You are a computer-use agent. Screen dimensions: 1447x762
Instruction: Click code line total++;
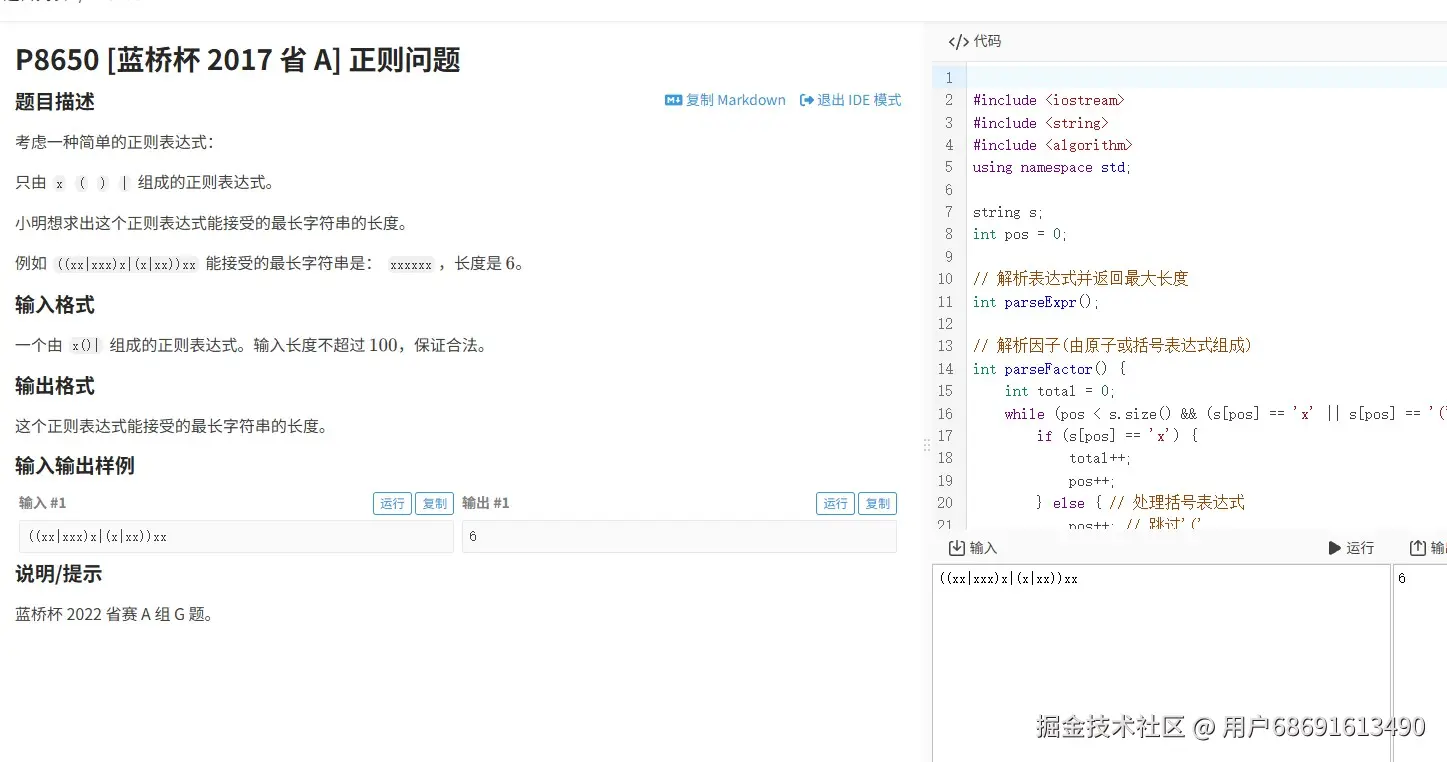(x=1100, y=458)
